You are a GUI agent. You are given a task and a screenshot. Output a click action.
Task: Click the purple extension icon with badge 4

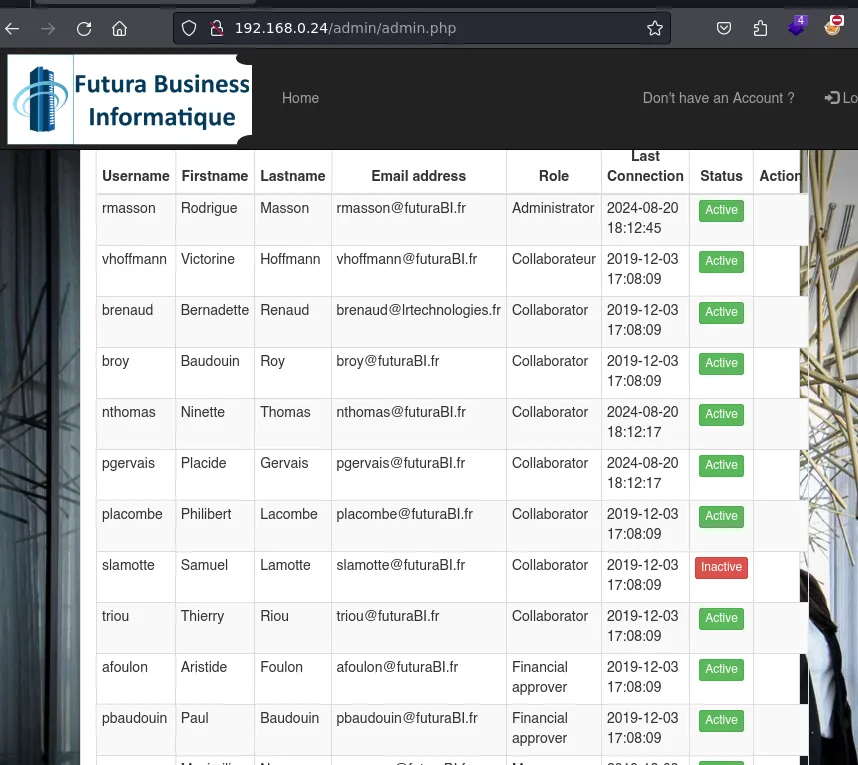tap(797, 27)
